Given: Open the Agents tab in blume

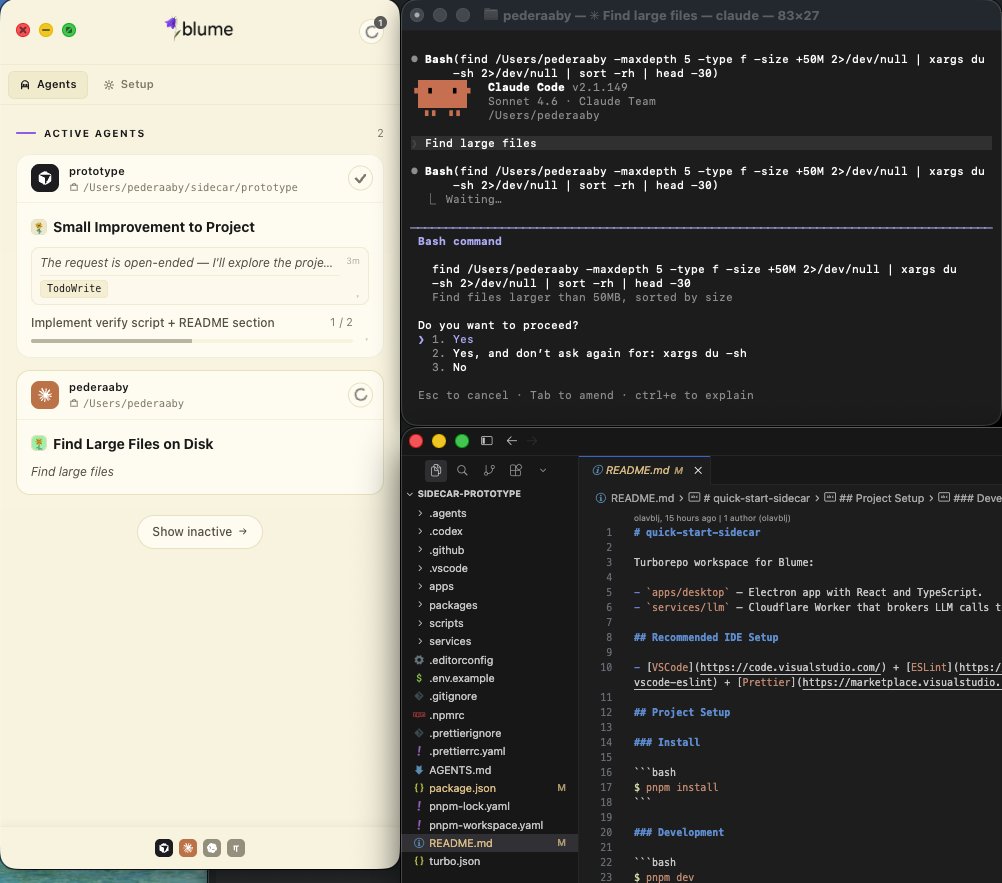Looking at the screenshot, I should tap(48, 84).
